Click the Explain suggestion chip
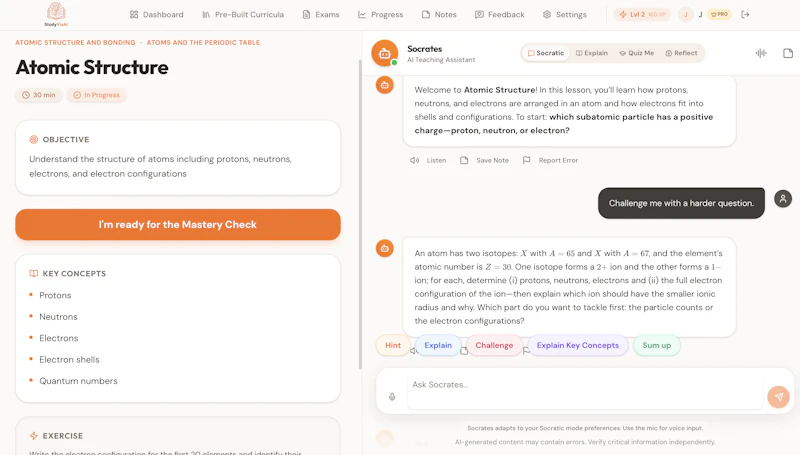The width and height of the screenshot is (800, 455). point(438,345)
